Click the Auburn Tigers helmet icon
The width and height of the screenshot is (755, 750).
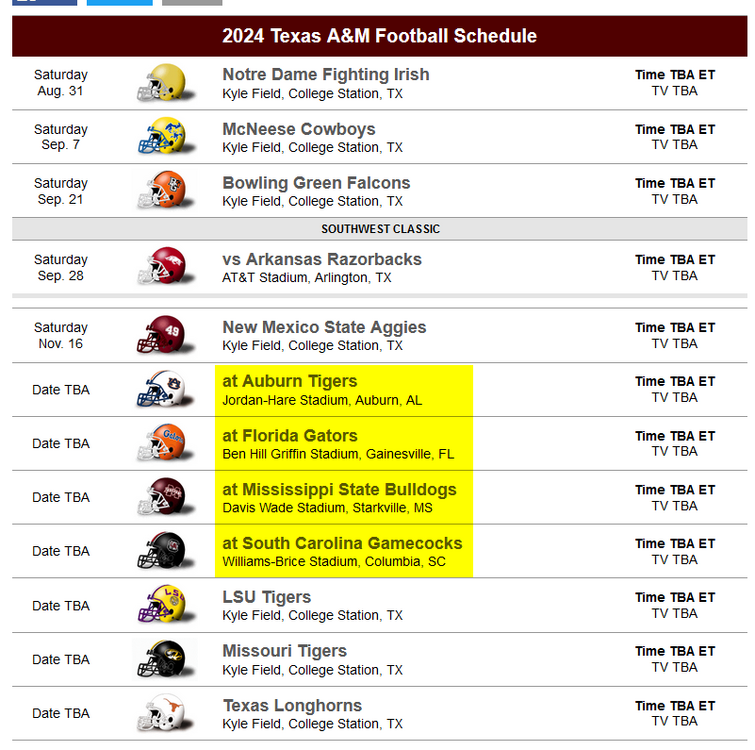(x=161, y=389)
